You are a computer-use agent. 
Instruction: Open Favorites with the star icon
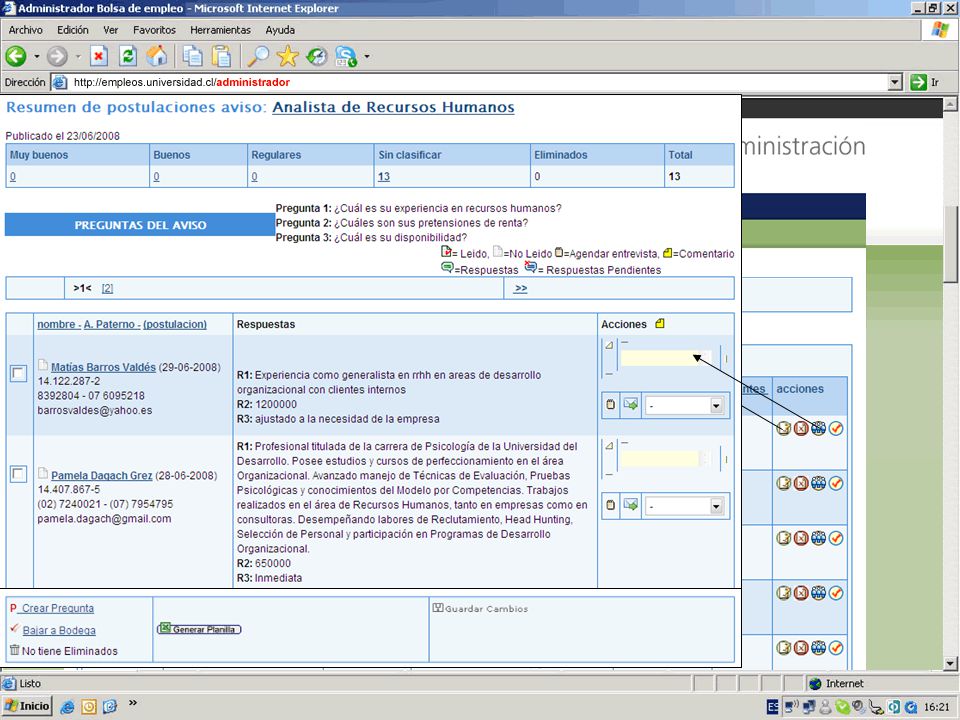pyautogui.click(x=287, y=56)
